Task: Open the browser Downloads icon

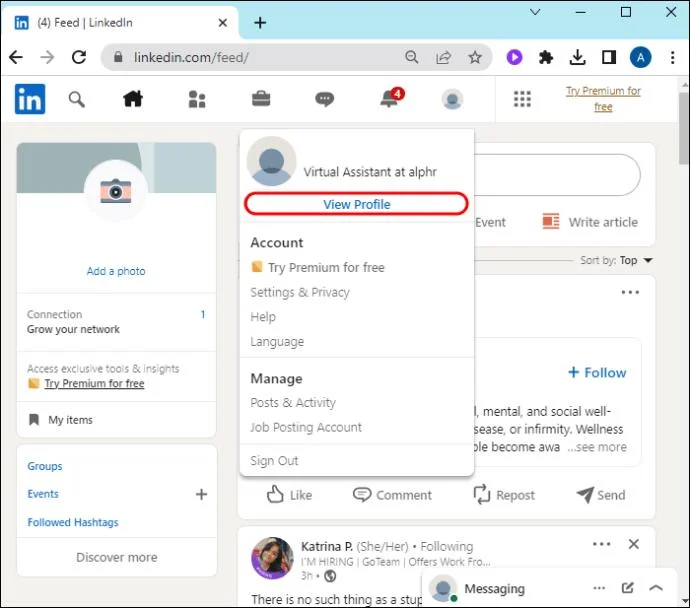Action: [577, 57]
